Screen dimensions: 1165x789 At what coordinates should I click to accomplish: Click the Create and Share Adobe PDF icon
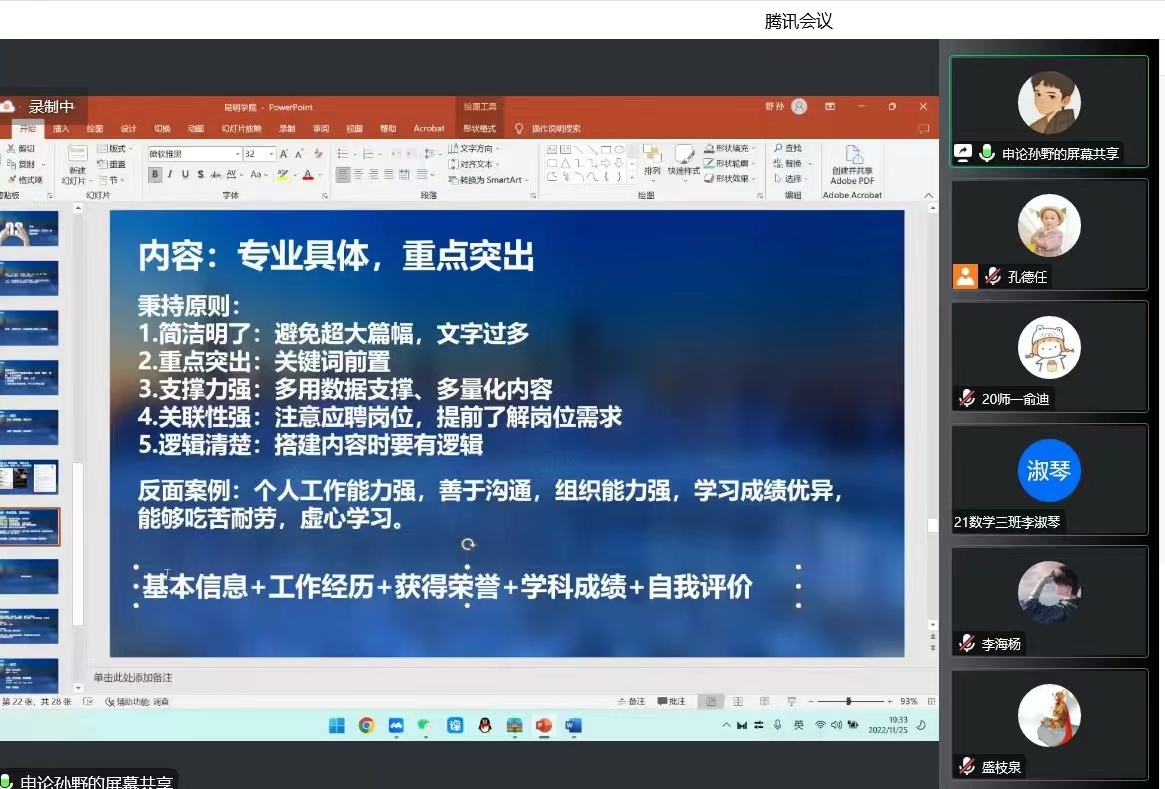853,156
